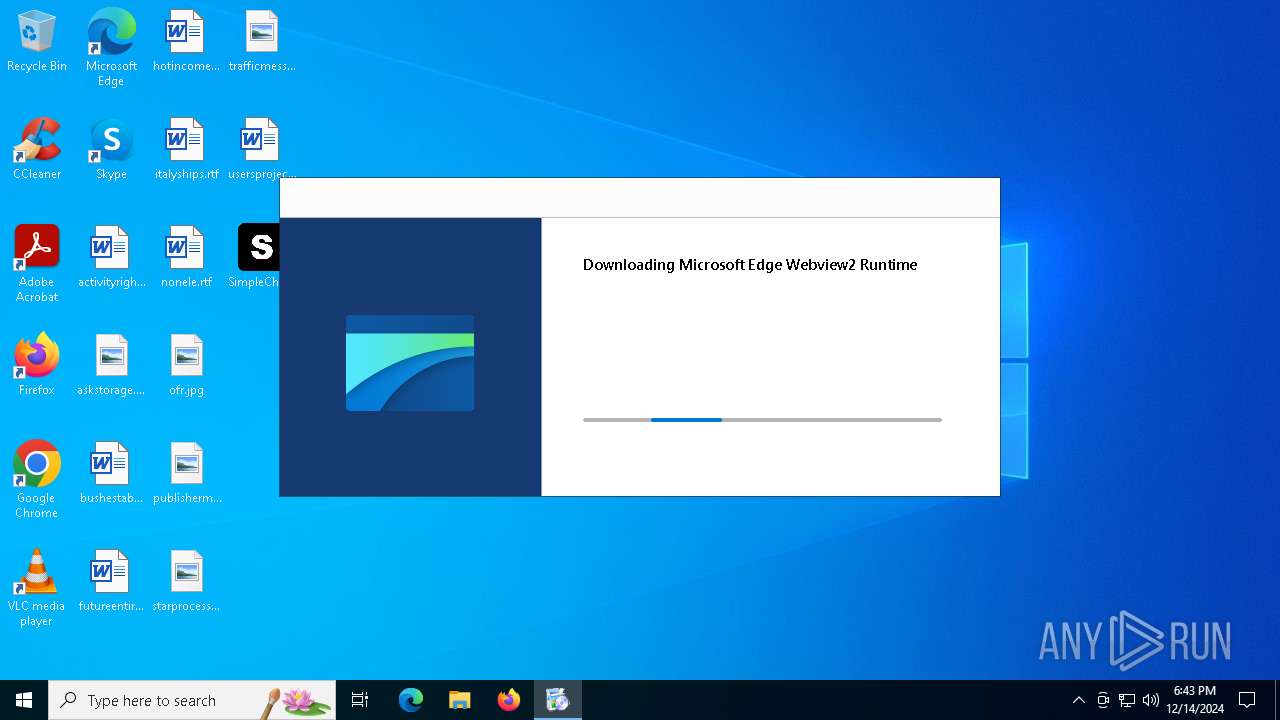Switch to the installer taskbar button
1280x720 pixels.
[558, 700]
